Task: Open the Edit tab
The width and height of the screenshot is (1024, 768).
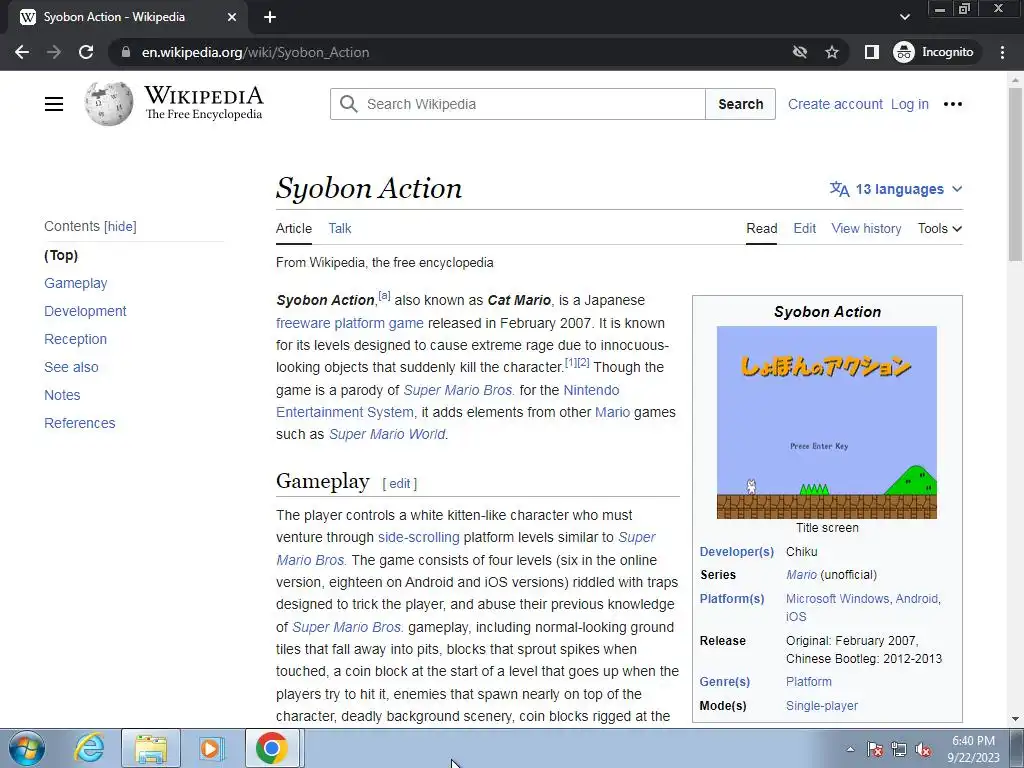Action: pyautogui.click(x=805, y=229)
